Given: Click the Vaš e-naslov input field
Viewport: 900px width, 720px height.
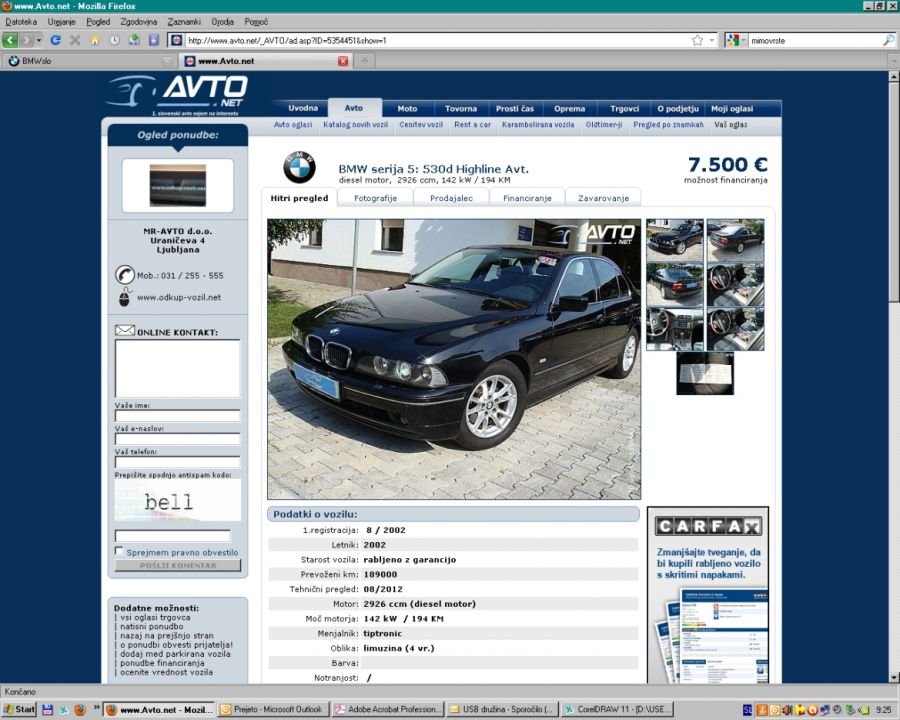Looking at the screenshot, I should pyautogui.click(x=177, y=439).
